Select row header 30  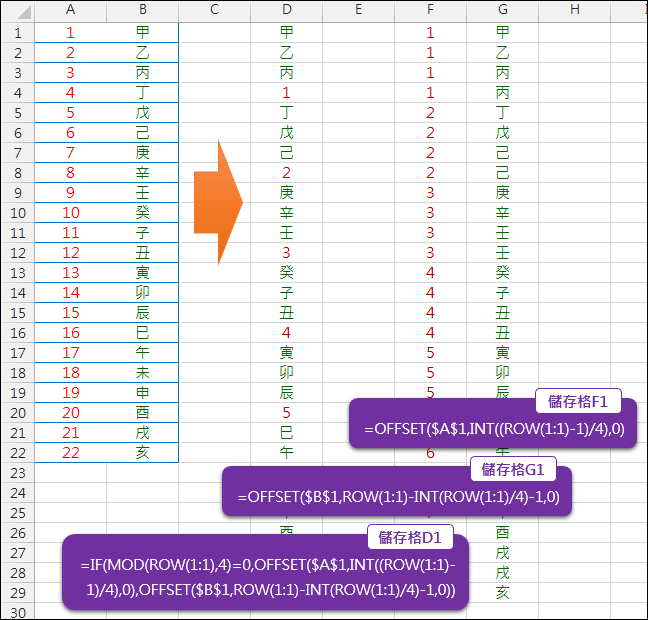[x=17, y=612]
